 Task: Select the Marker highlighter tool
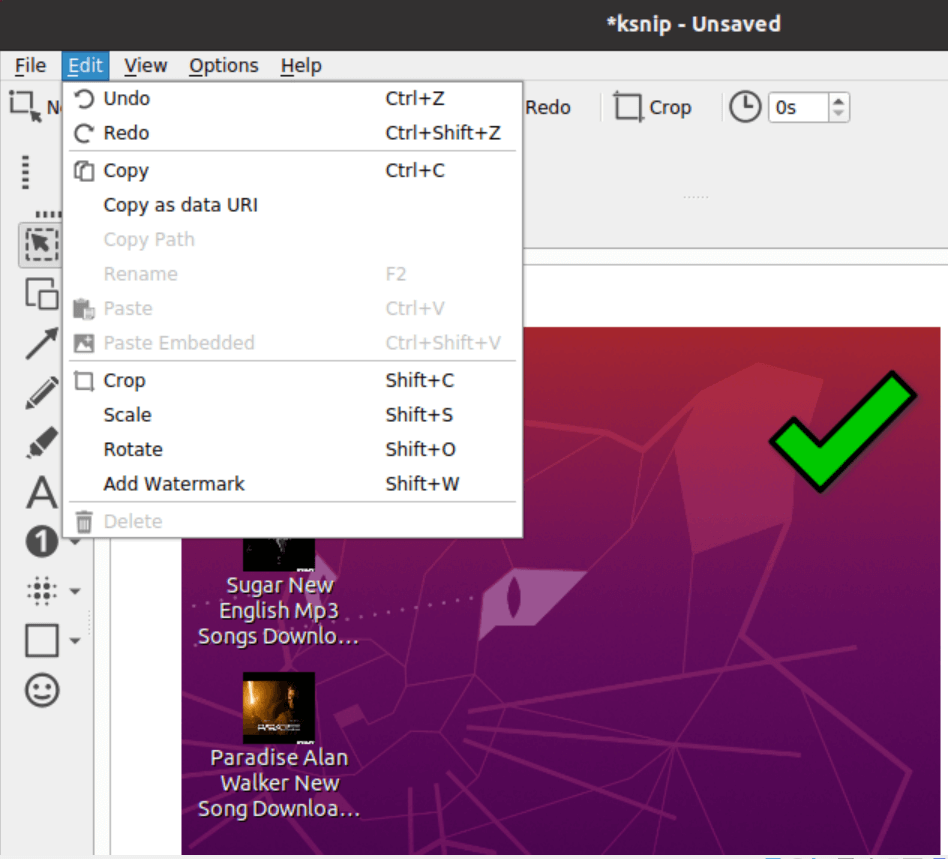pyautogui.click(x=41, y=442)
